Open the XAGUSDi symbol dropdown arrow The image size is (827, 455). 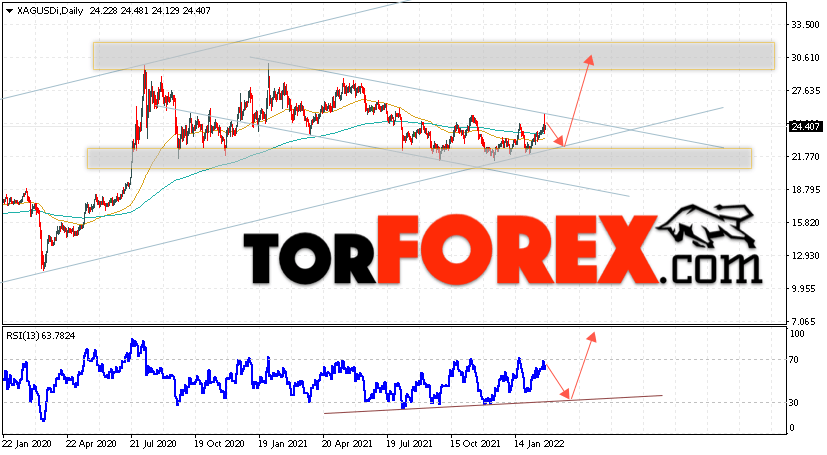[9, 11]
